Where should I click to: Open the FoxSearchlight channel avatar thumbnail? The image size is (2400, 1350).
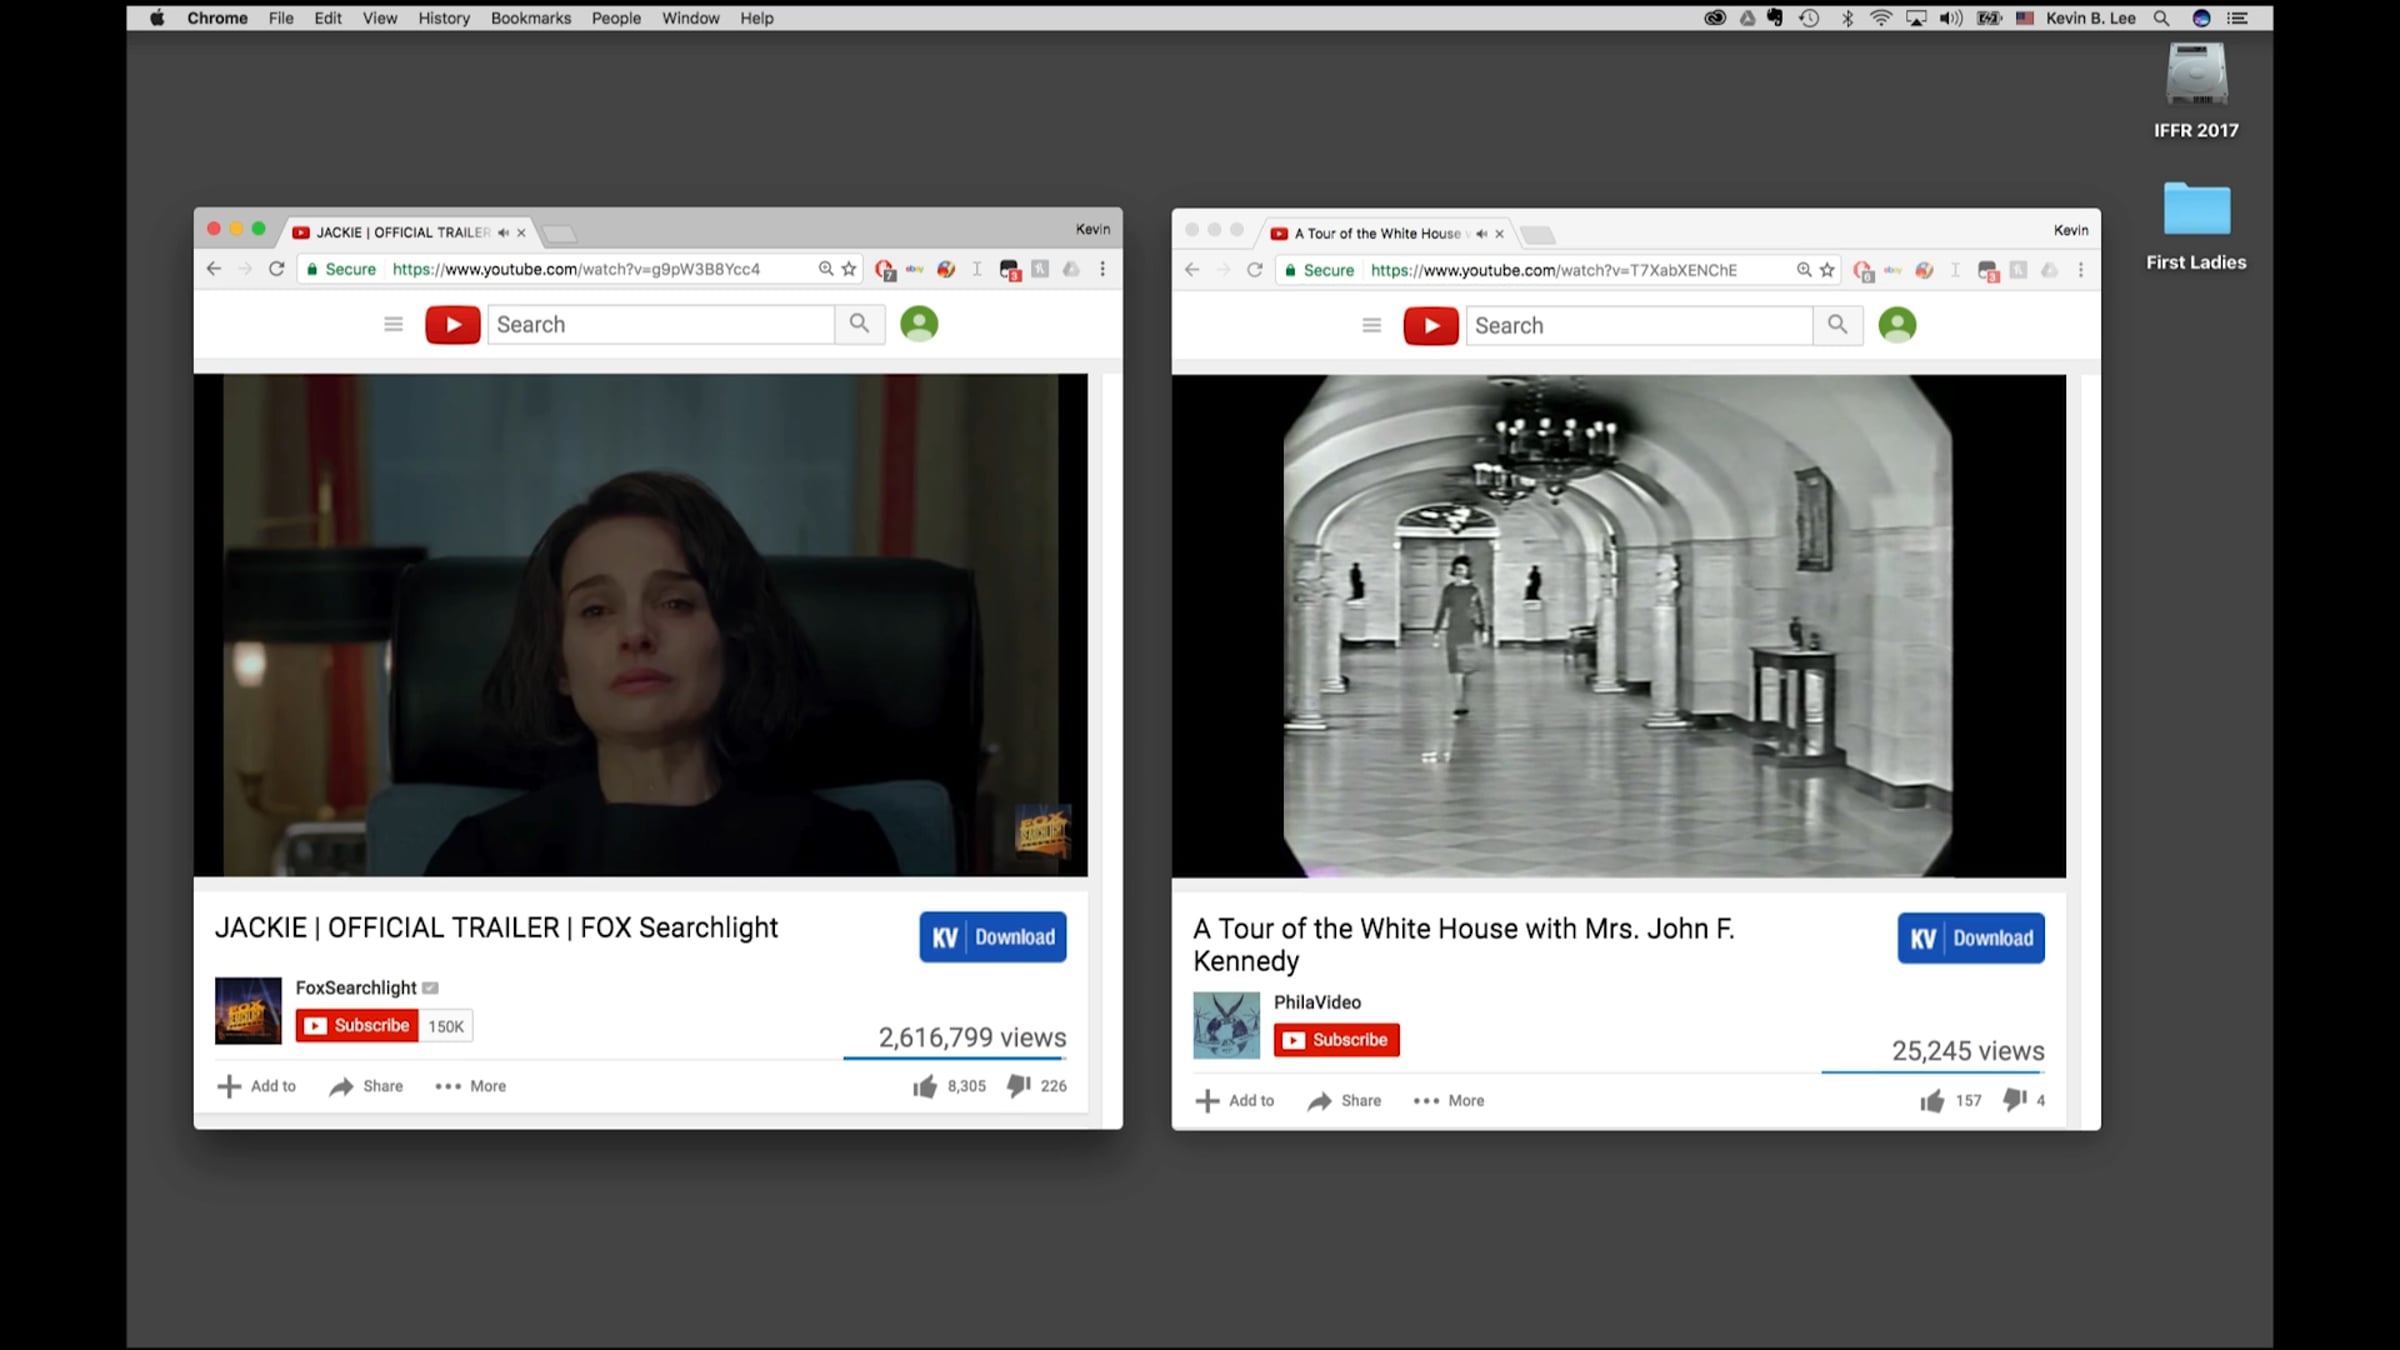pos(248,1011)
